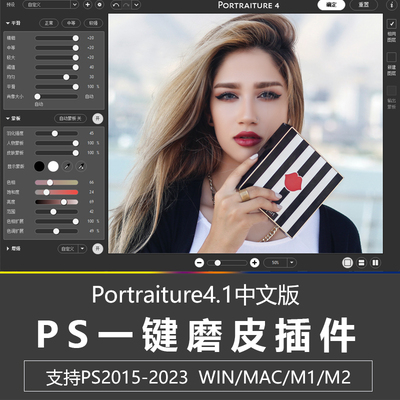Screen dimensions: 400x400
Task: Select the eyedropper-plus tool to expand mask
Action: [x=81, y=166]
